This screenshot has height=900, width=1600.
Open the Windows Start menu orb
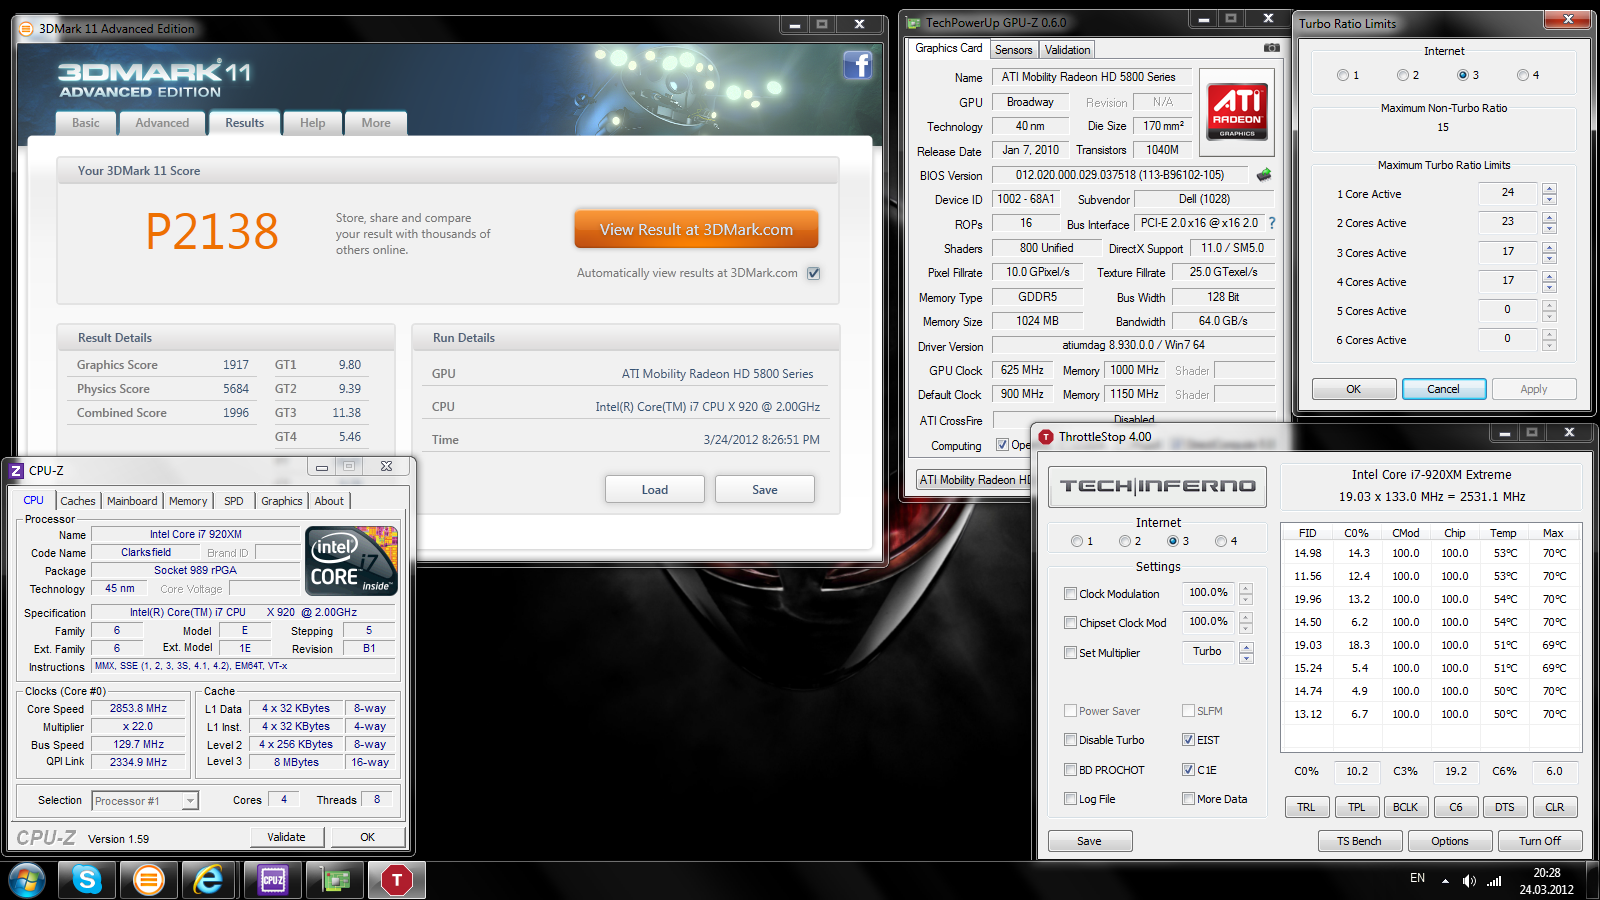(27, 880)
